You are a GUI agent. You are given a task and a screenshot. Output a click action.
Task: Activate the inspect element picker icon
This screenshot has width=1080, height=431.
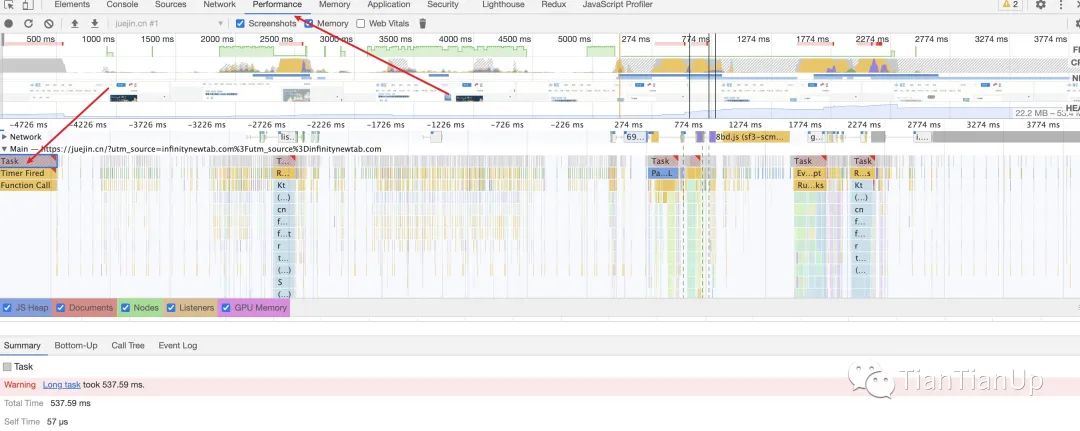click(x=10, y=5)
